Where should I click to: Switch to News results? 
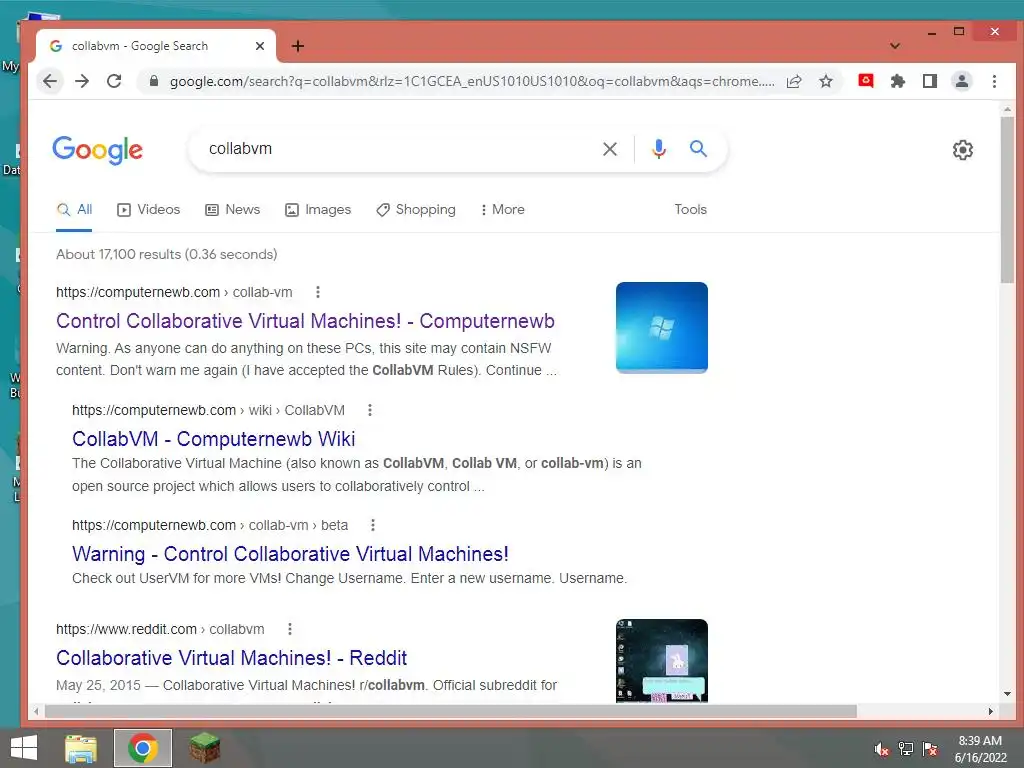[x=232, y=210]
